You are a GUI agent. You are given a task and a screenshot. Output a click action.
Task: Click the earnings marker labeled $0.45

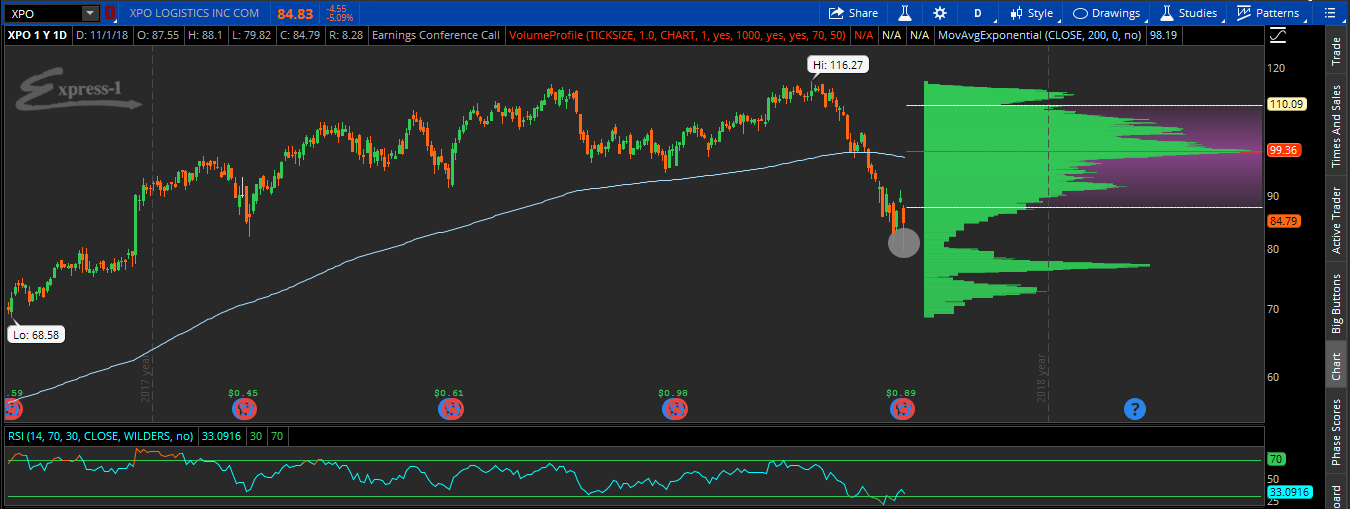(243, 408)
